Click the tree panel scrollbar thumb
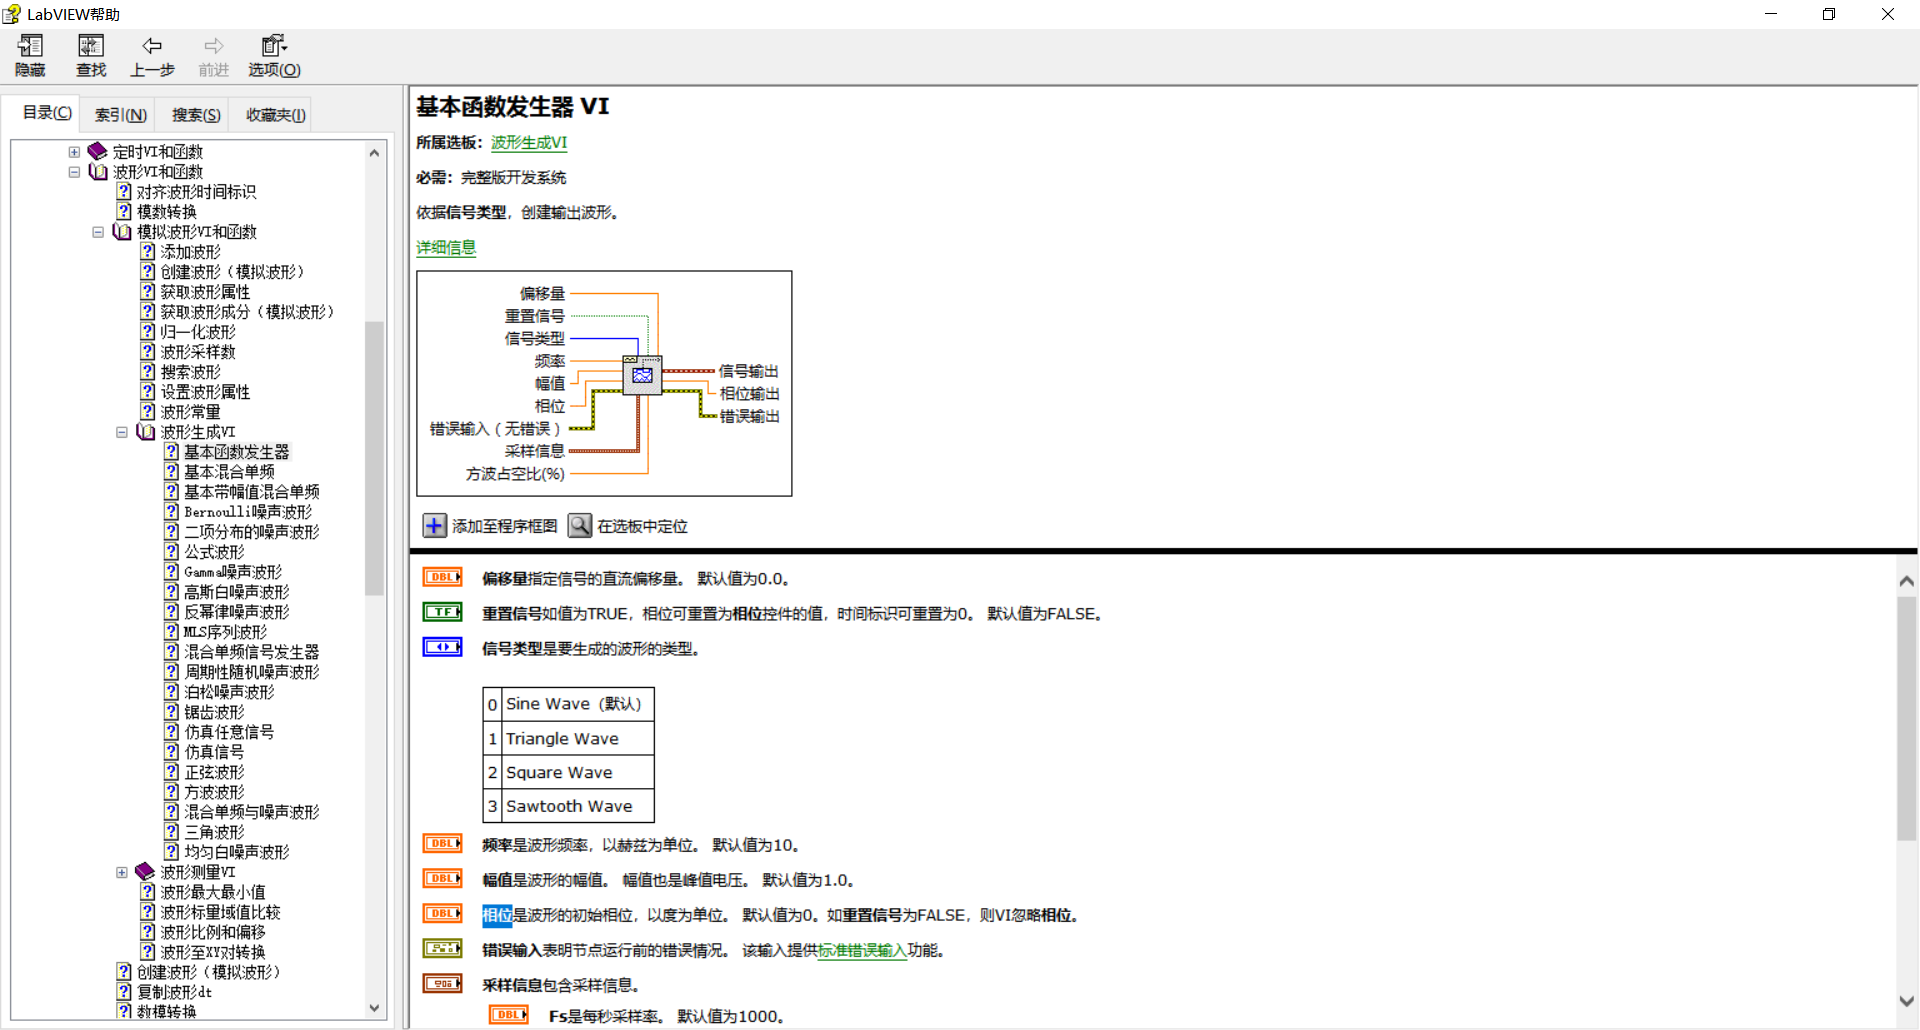 [375, 458]
